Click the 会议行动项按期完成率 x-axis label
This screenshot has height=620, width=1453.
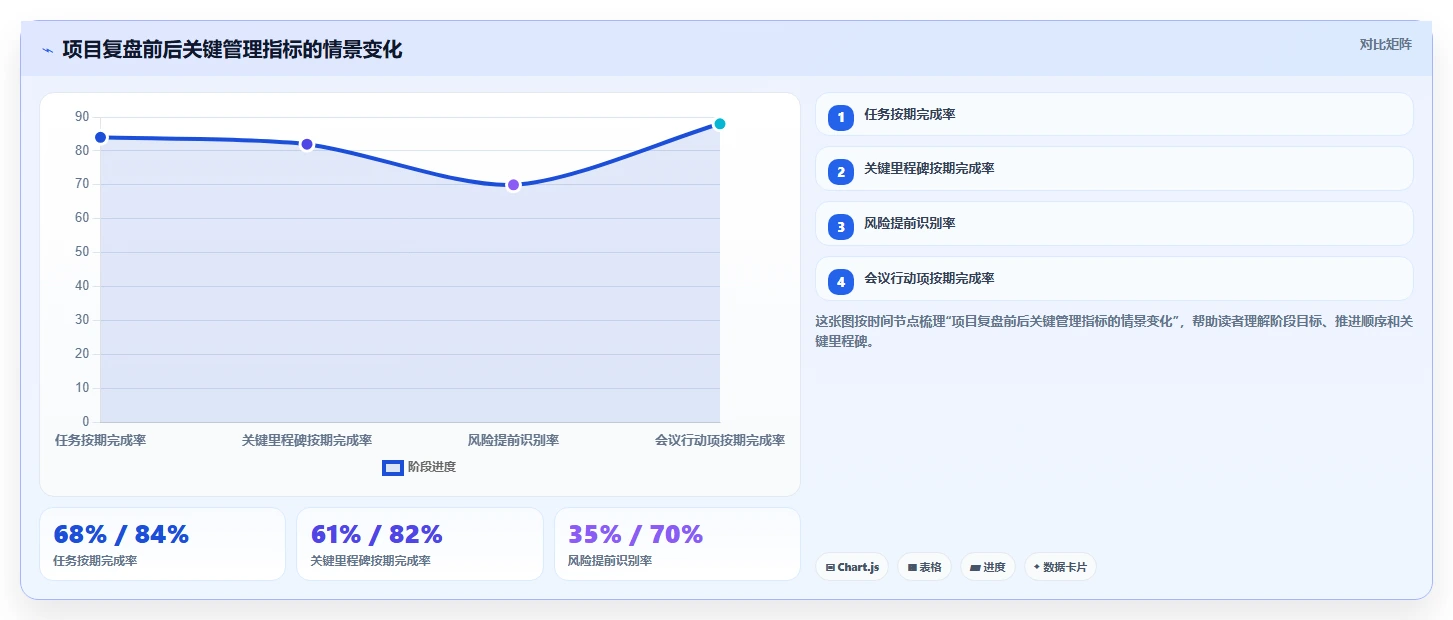pyautogui.click(x=720, y=440)
